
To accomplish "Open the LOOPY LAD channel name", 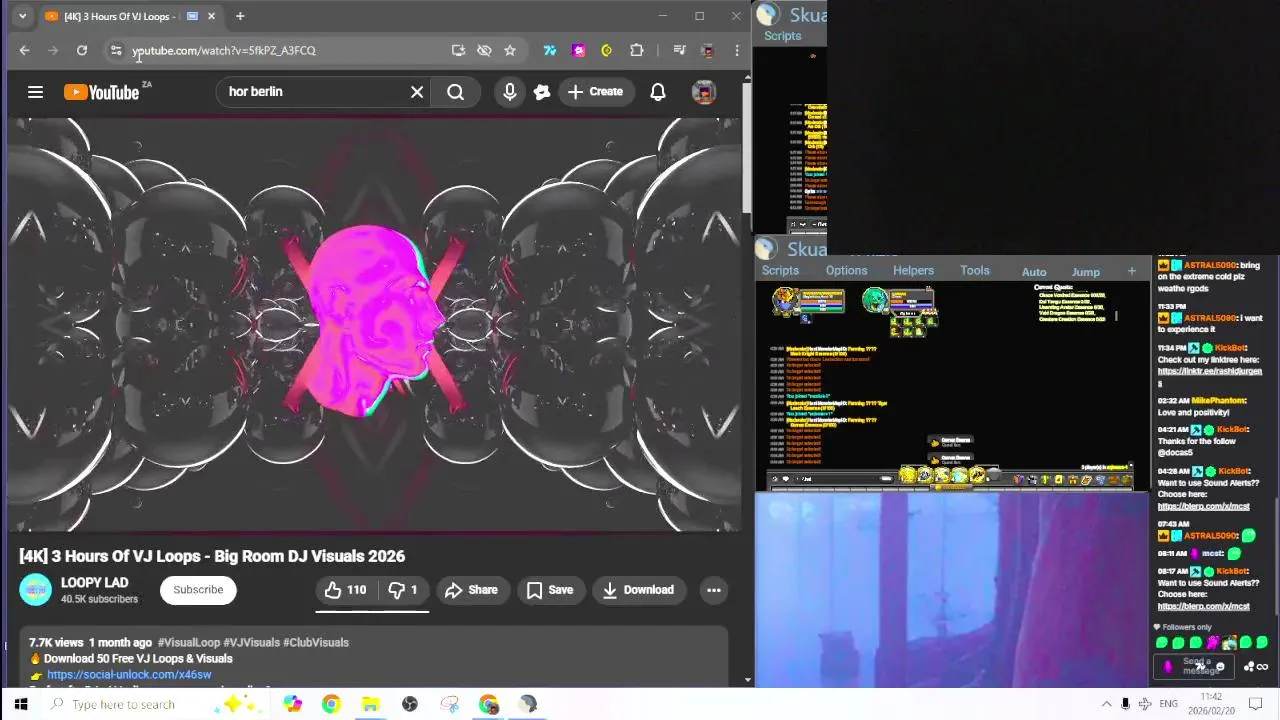I will [95, 582].
